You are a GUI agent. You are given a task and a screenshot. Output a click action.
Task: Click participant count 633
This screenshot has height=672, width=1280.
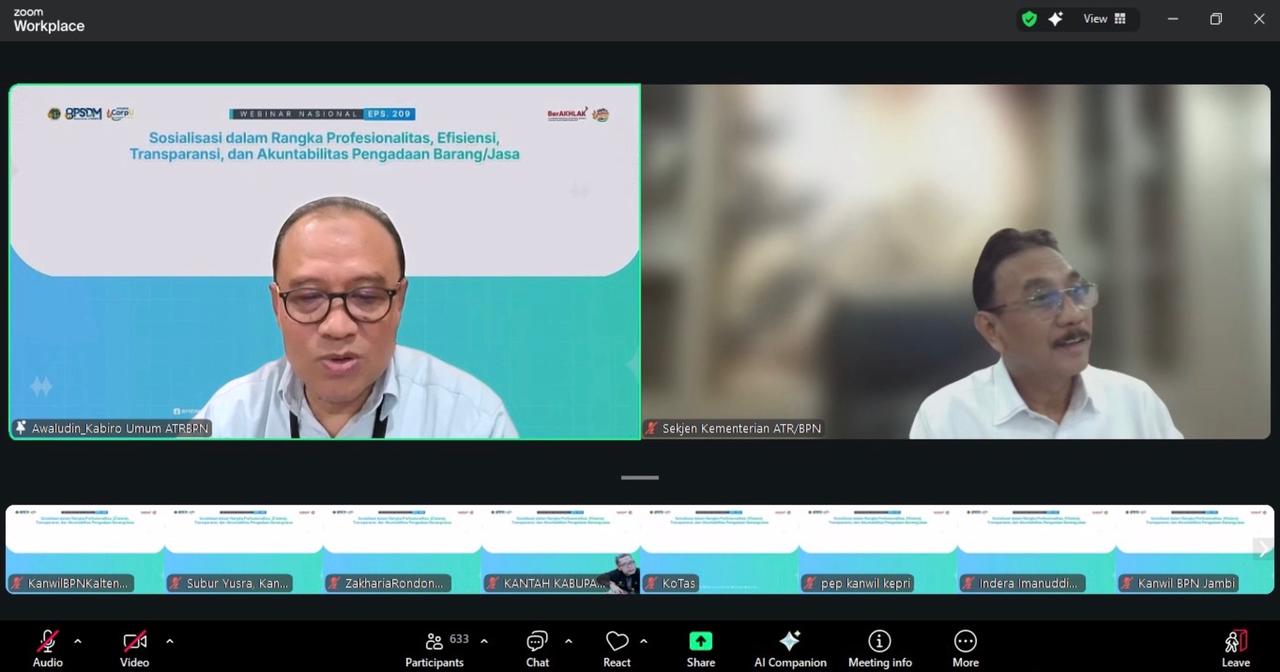pos(459,639)
